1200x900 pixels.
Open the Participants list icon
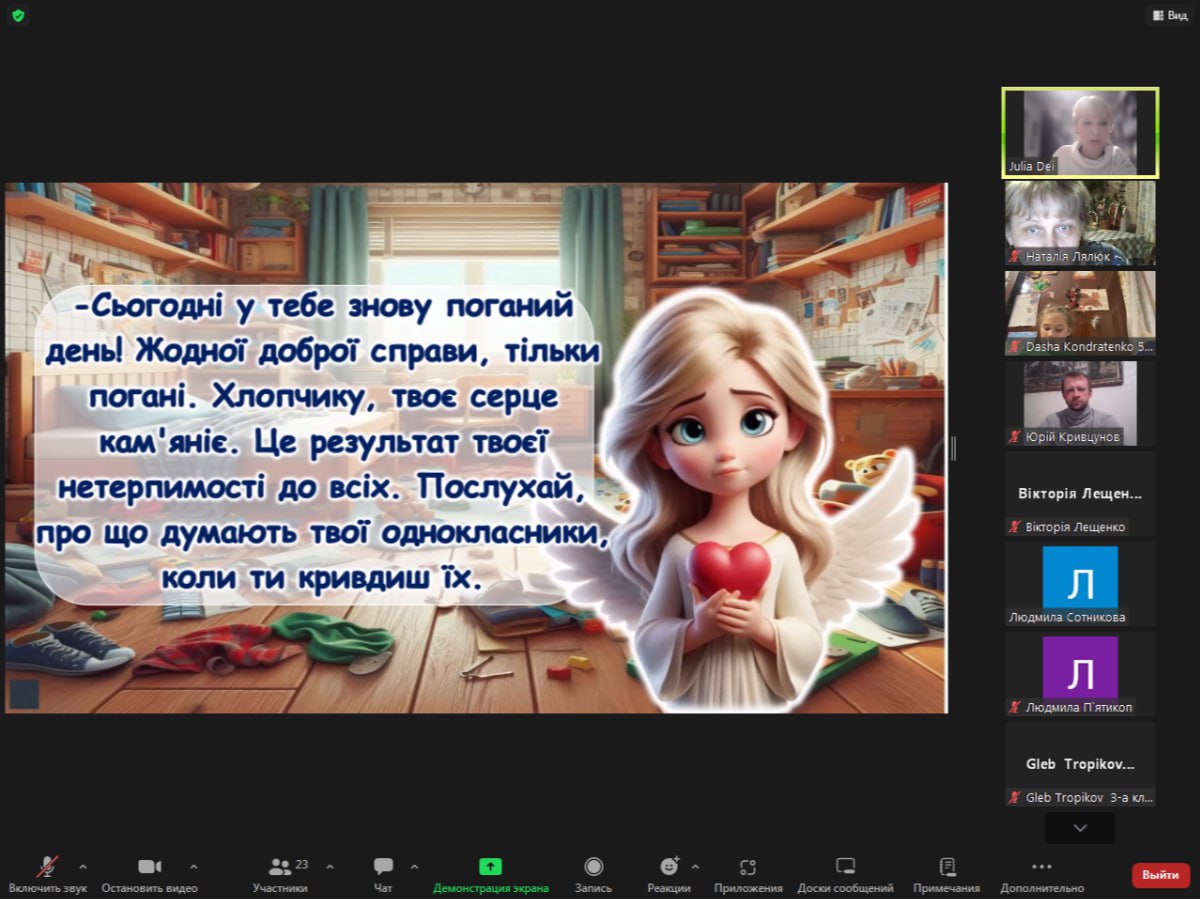click(280, 866)
